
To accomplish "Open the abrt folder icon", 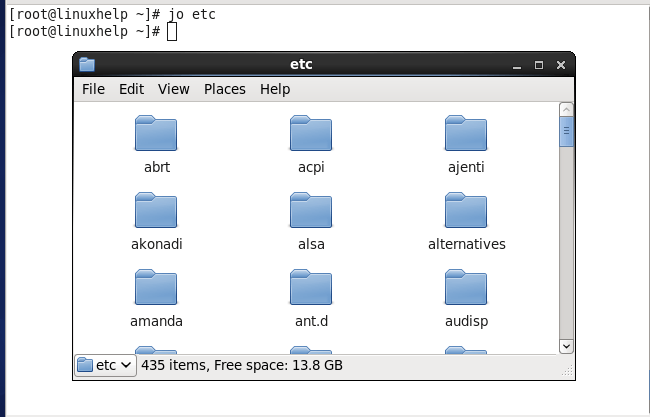I will tap(156, 133).
